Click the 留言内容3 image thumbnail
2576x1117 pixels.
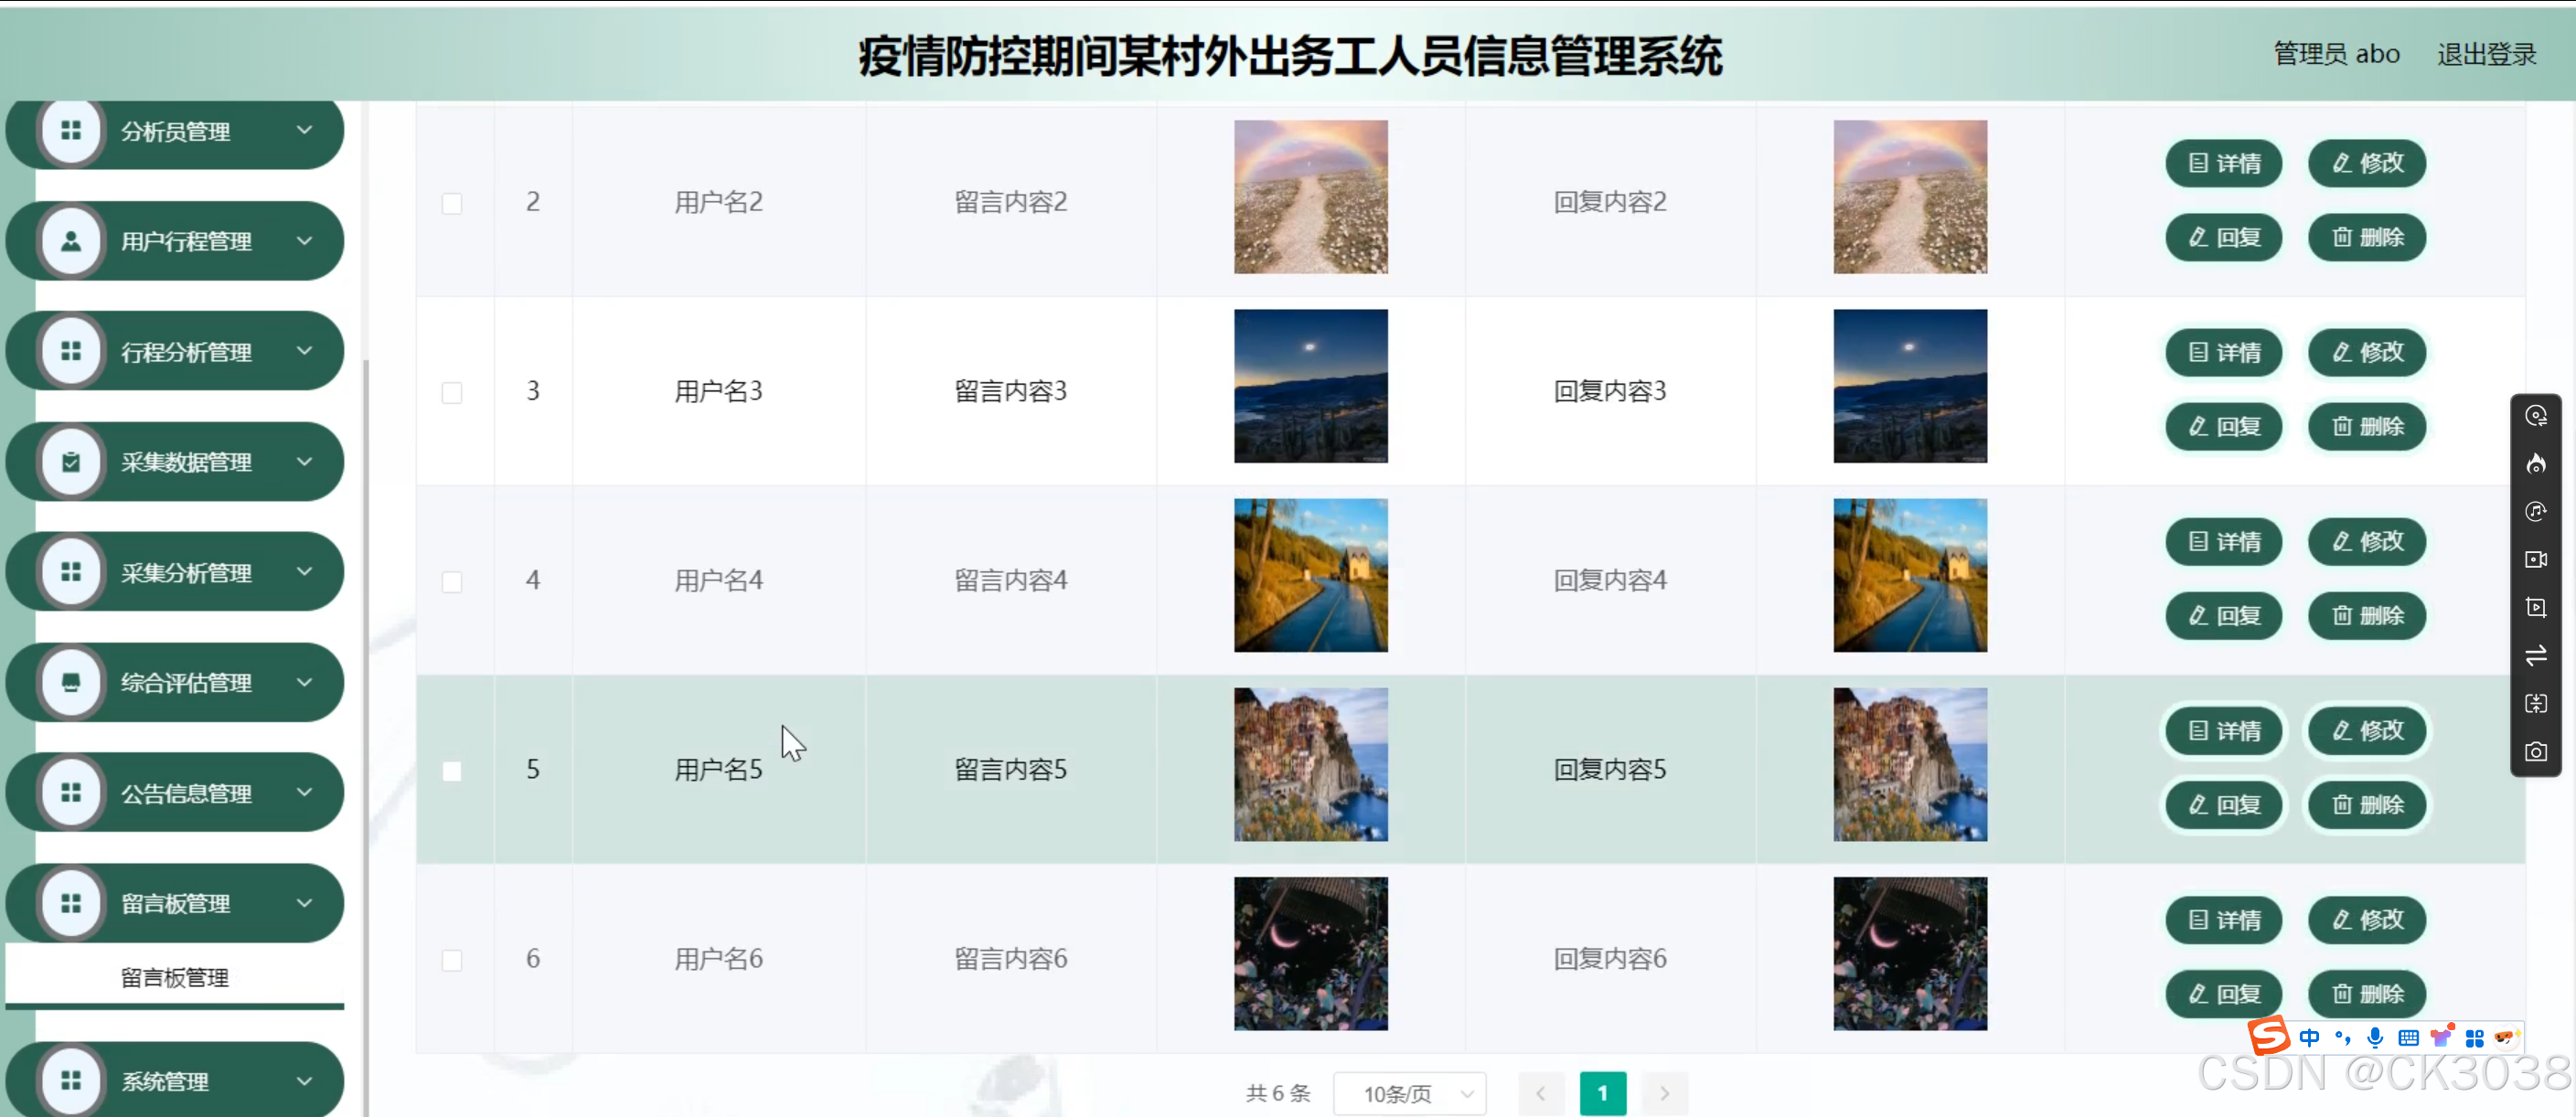click(x=1310, y=386)
